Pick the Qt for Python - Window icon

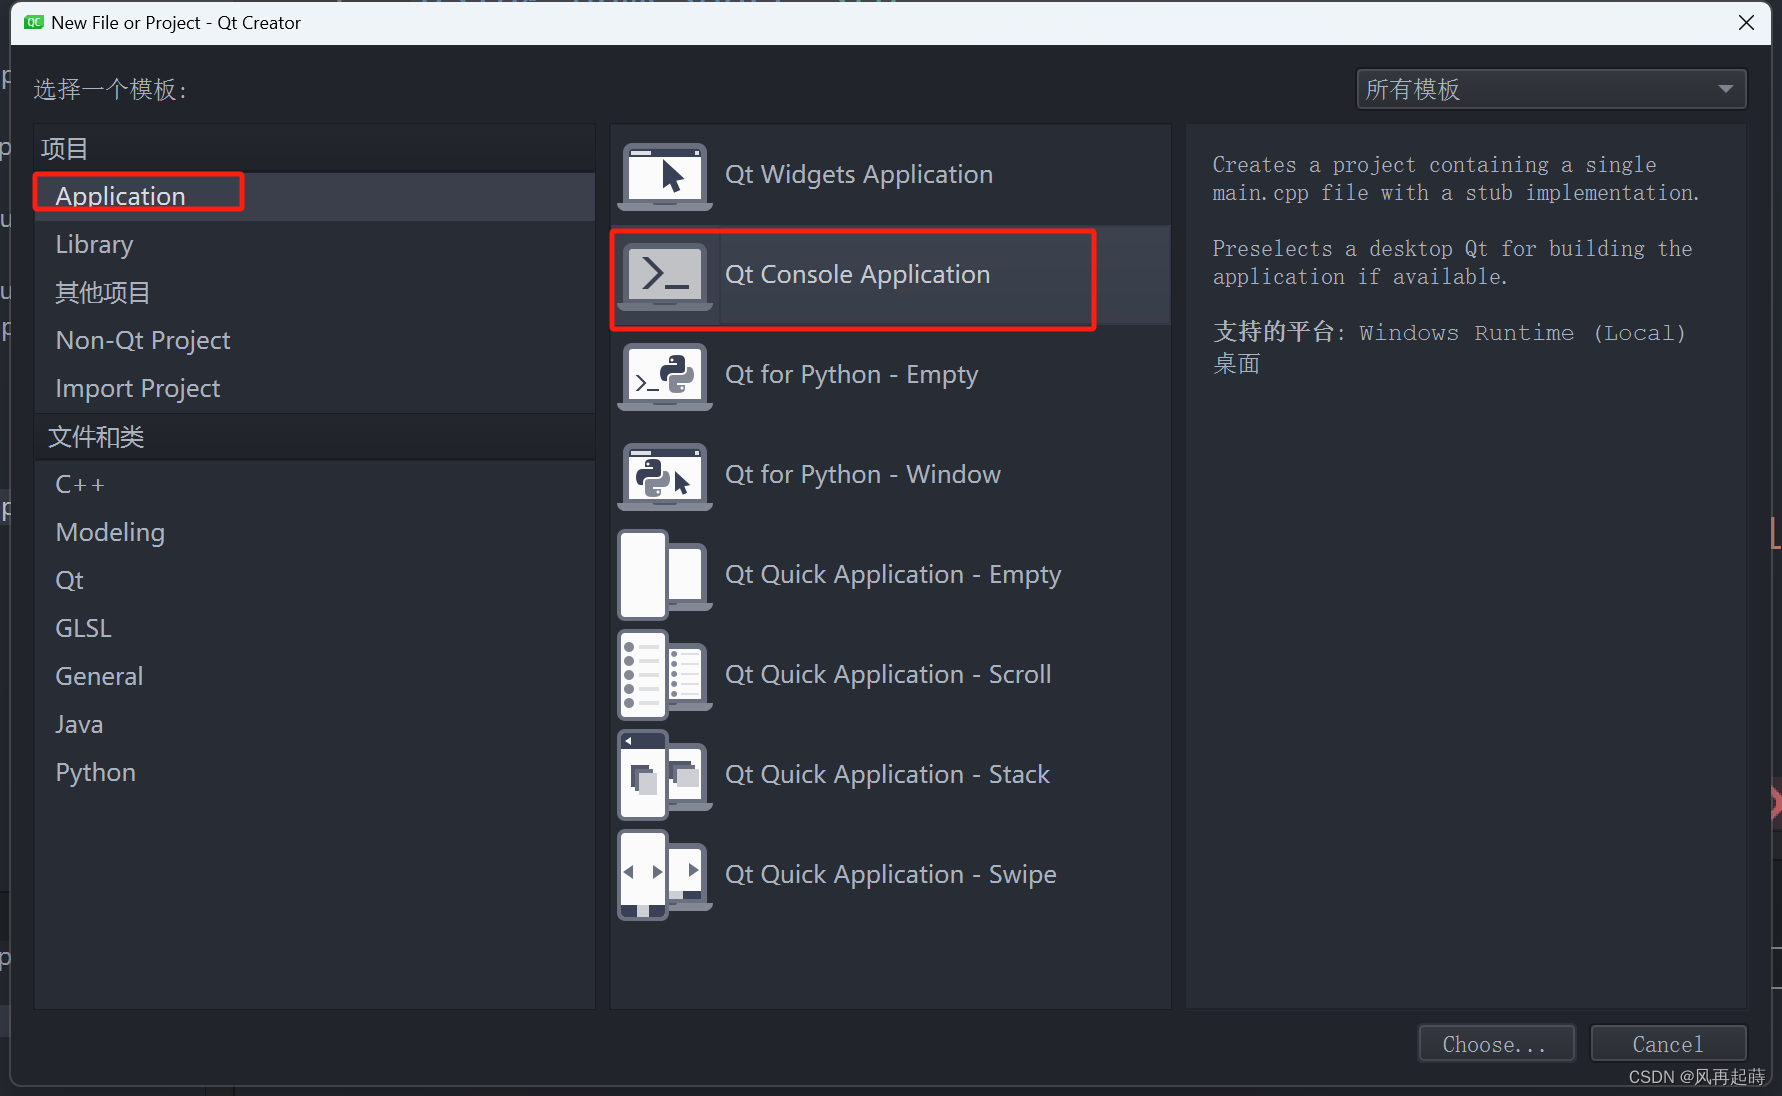(665, 476)
